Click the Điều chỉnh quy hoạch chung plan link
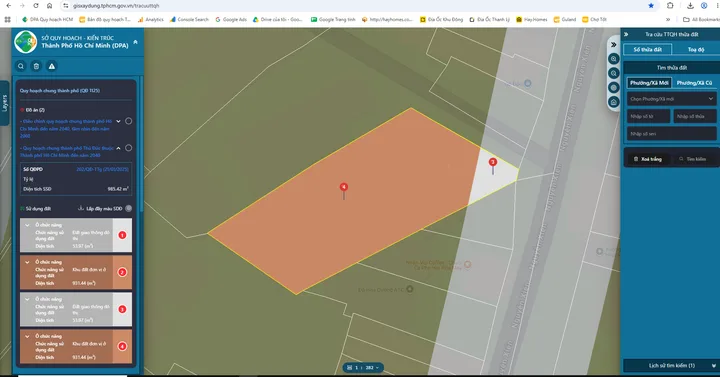The image size is (720, 377). pyautogui.click(x=66, y=129)
